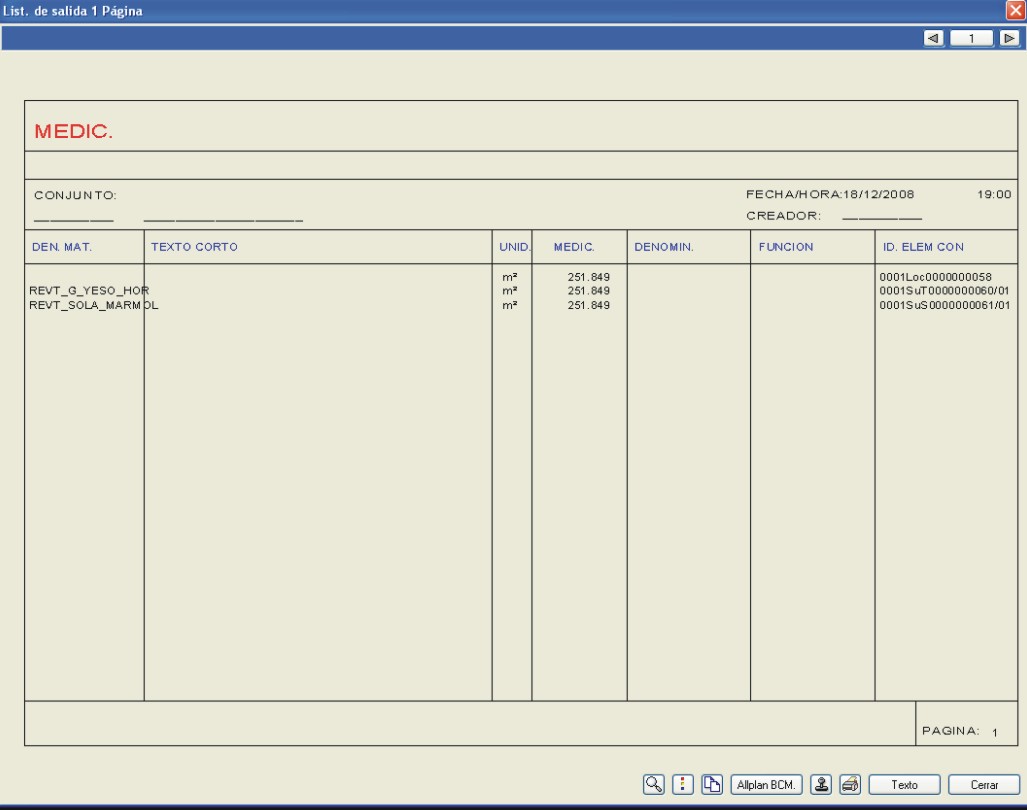Image resolution: width=1027 pixels, height=810 pixels.
Task: Click the FUNCION column header
Action: [786, 247]
